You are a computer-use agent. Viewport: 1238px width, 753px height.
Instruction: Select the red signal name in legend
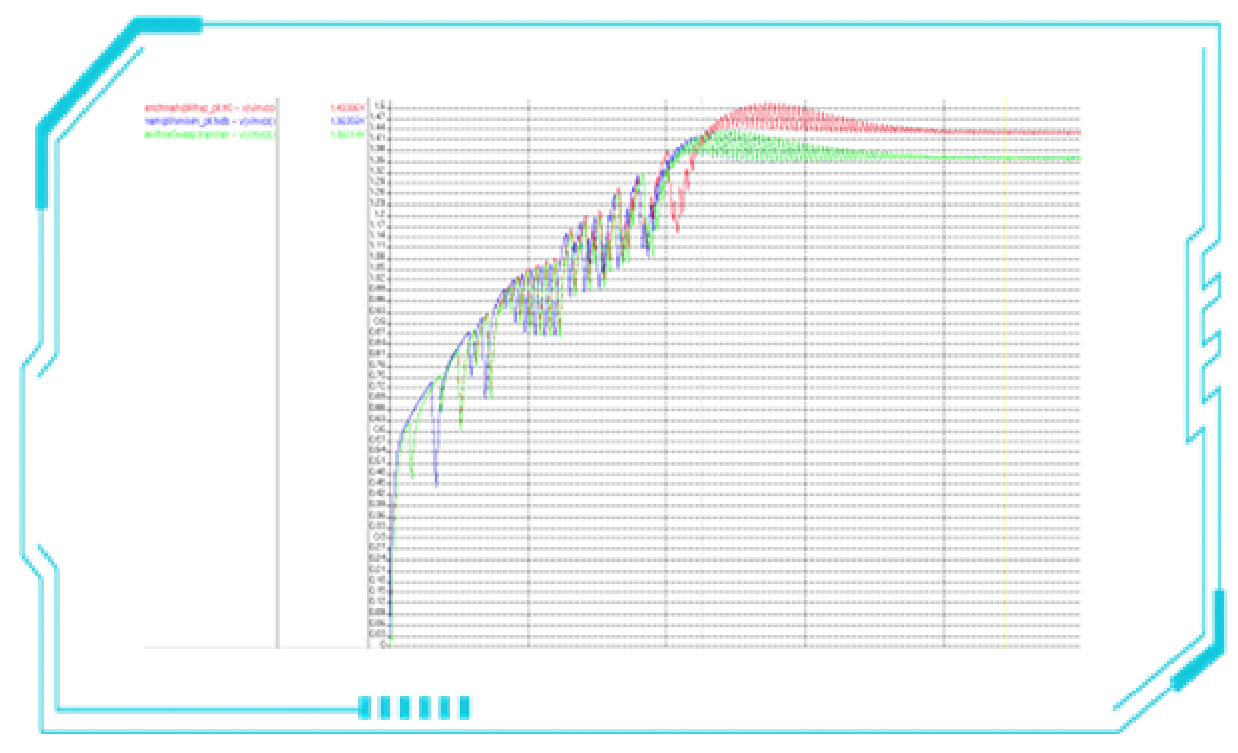(x=204, y=106)
